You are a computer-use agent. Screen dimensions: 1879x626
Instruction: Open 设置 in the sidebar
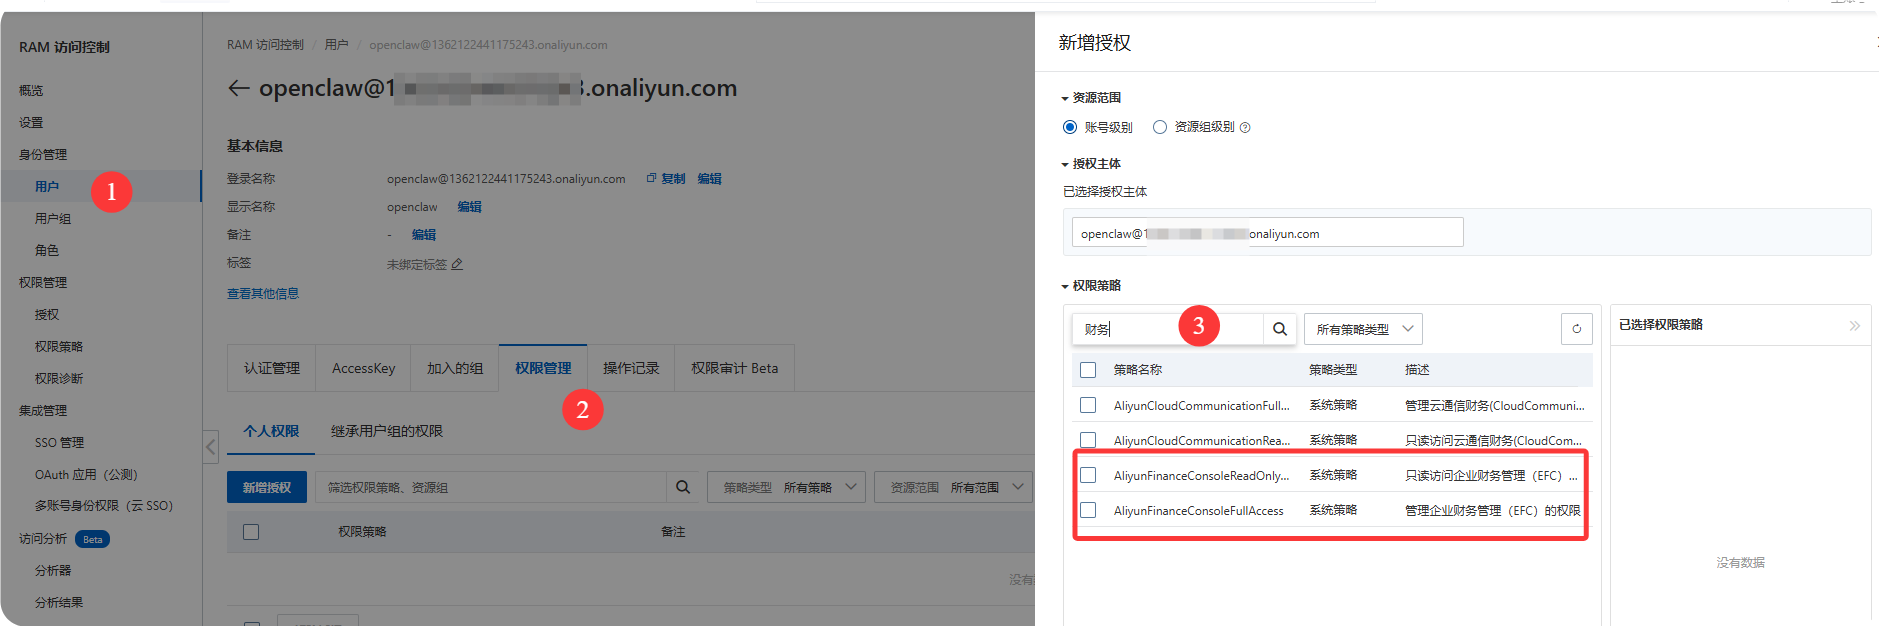(x=31, y=122)
